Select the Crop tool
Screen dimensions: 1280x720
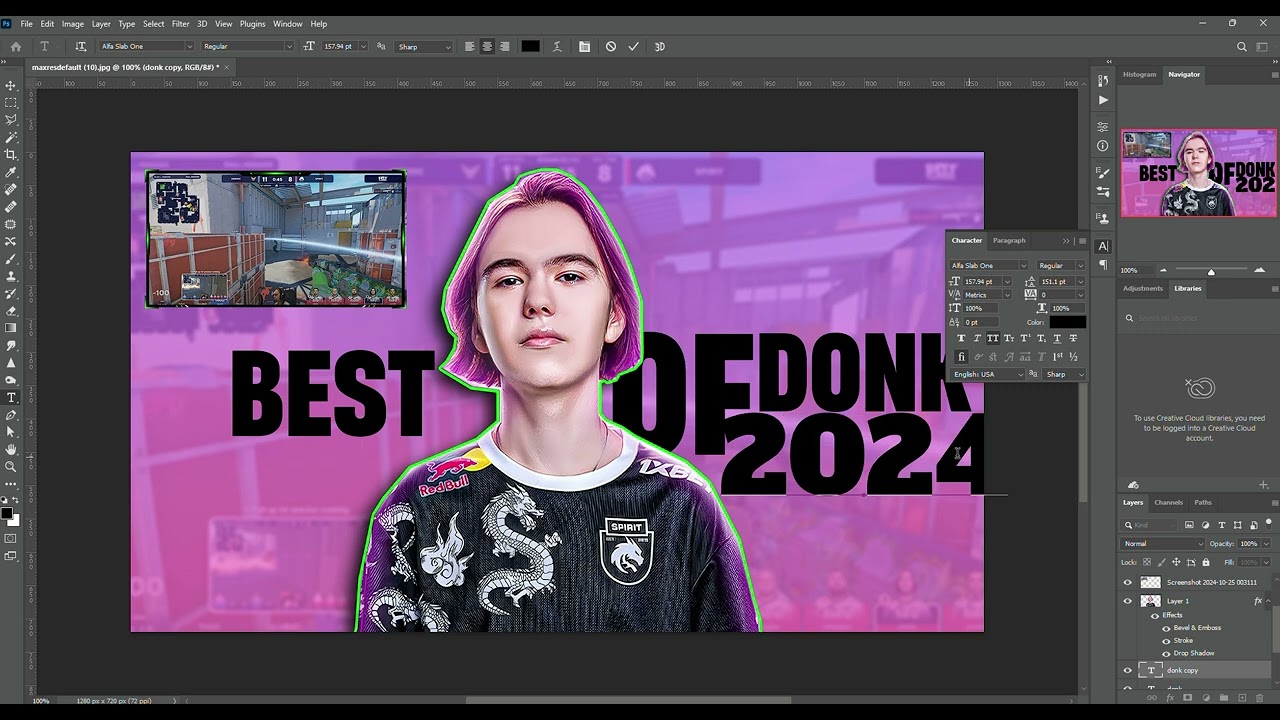[x=11, y=154]
